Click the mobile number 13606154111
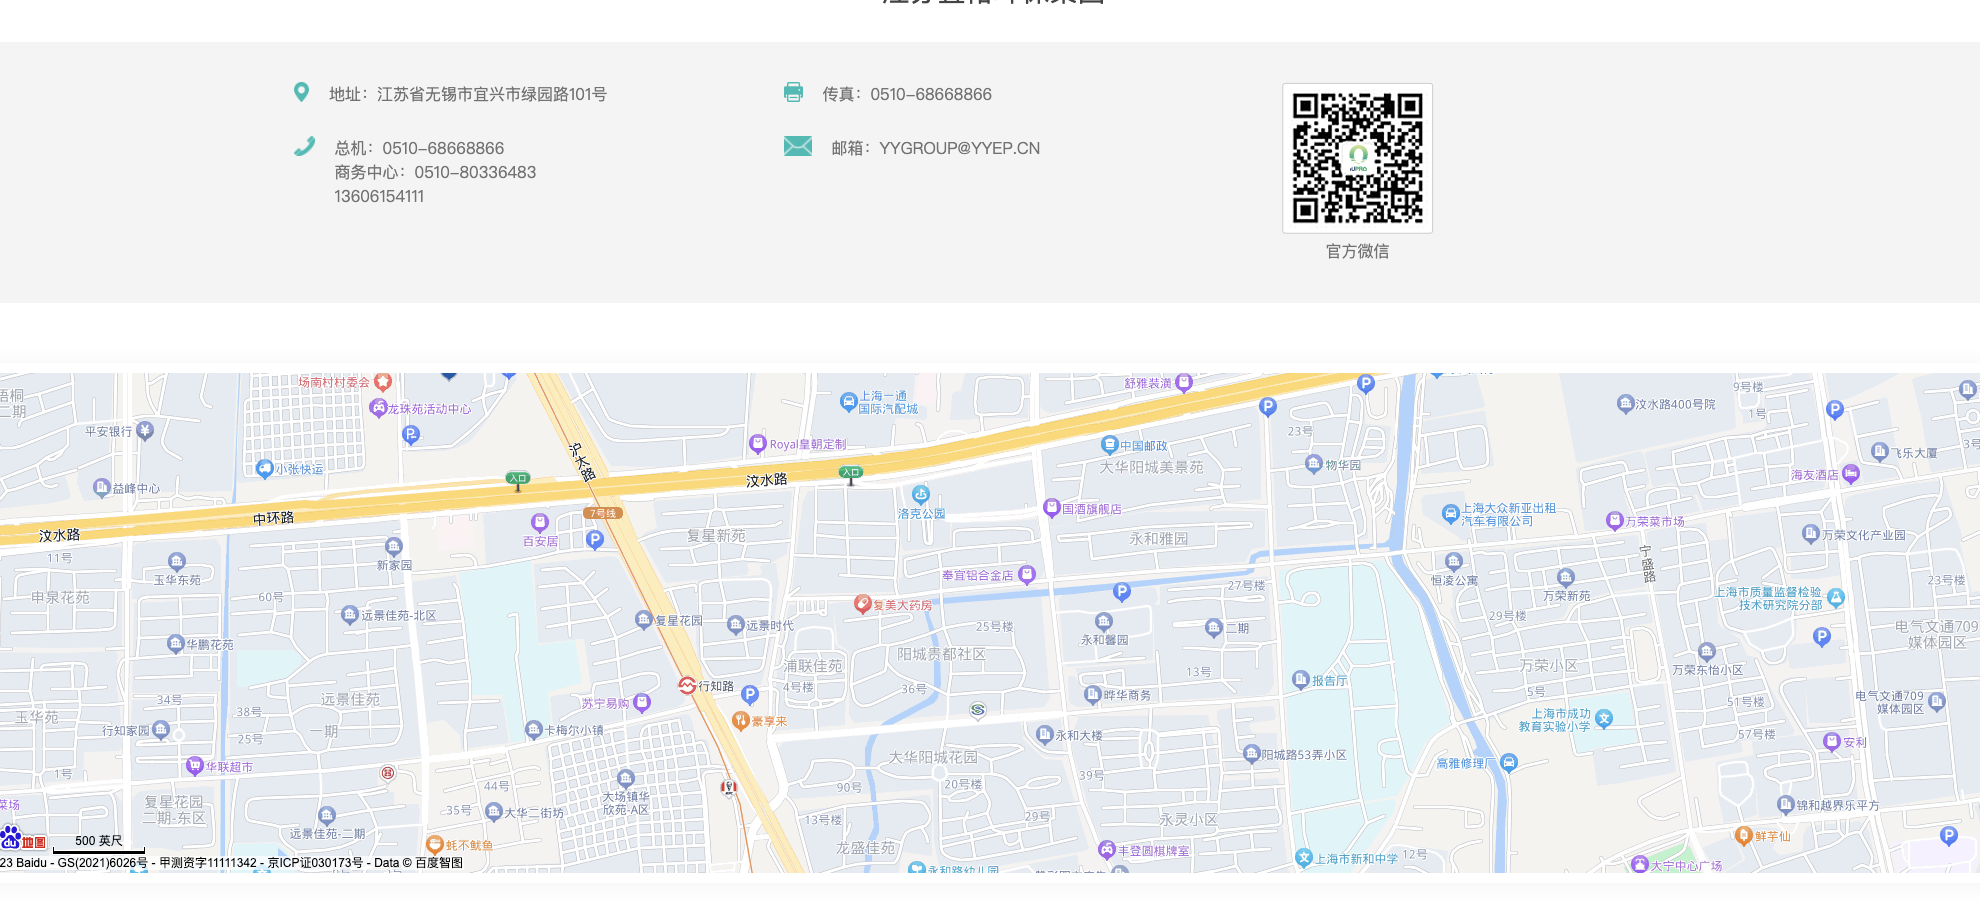Image resolution: width=1980 pixels, height=904 pixels. tap(379, 196)
